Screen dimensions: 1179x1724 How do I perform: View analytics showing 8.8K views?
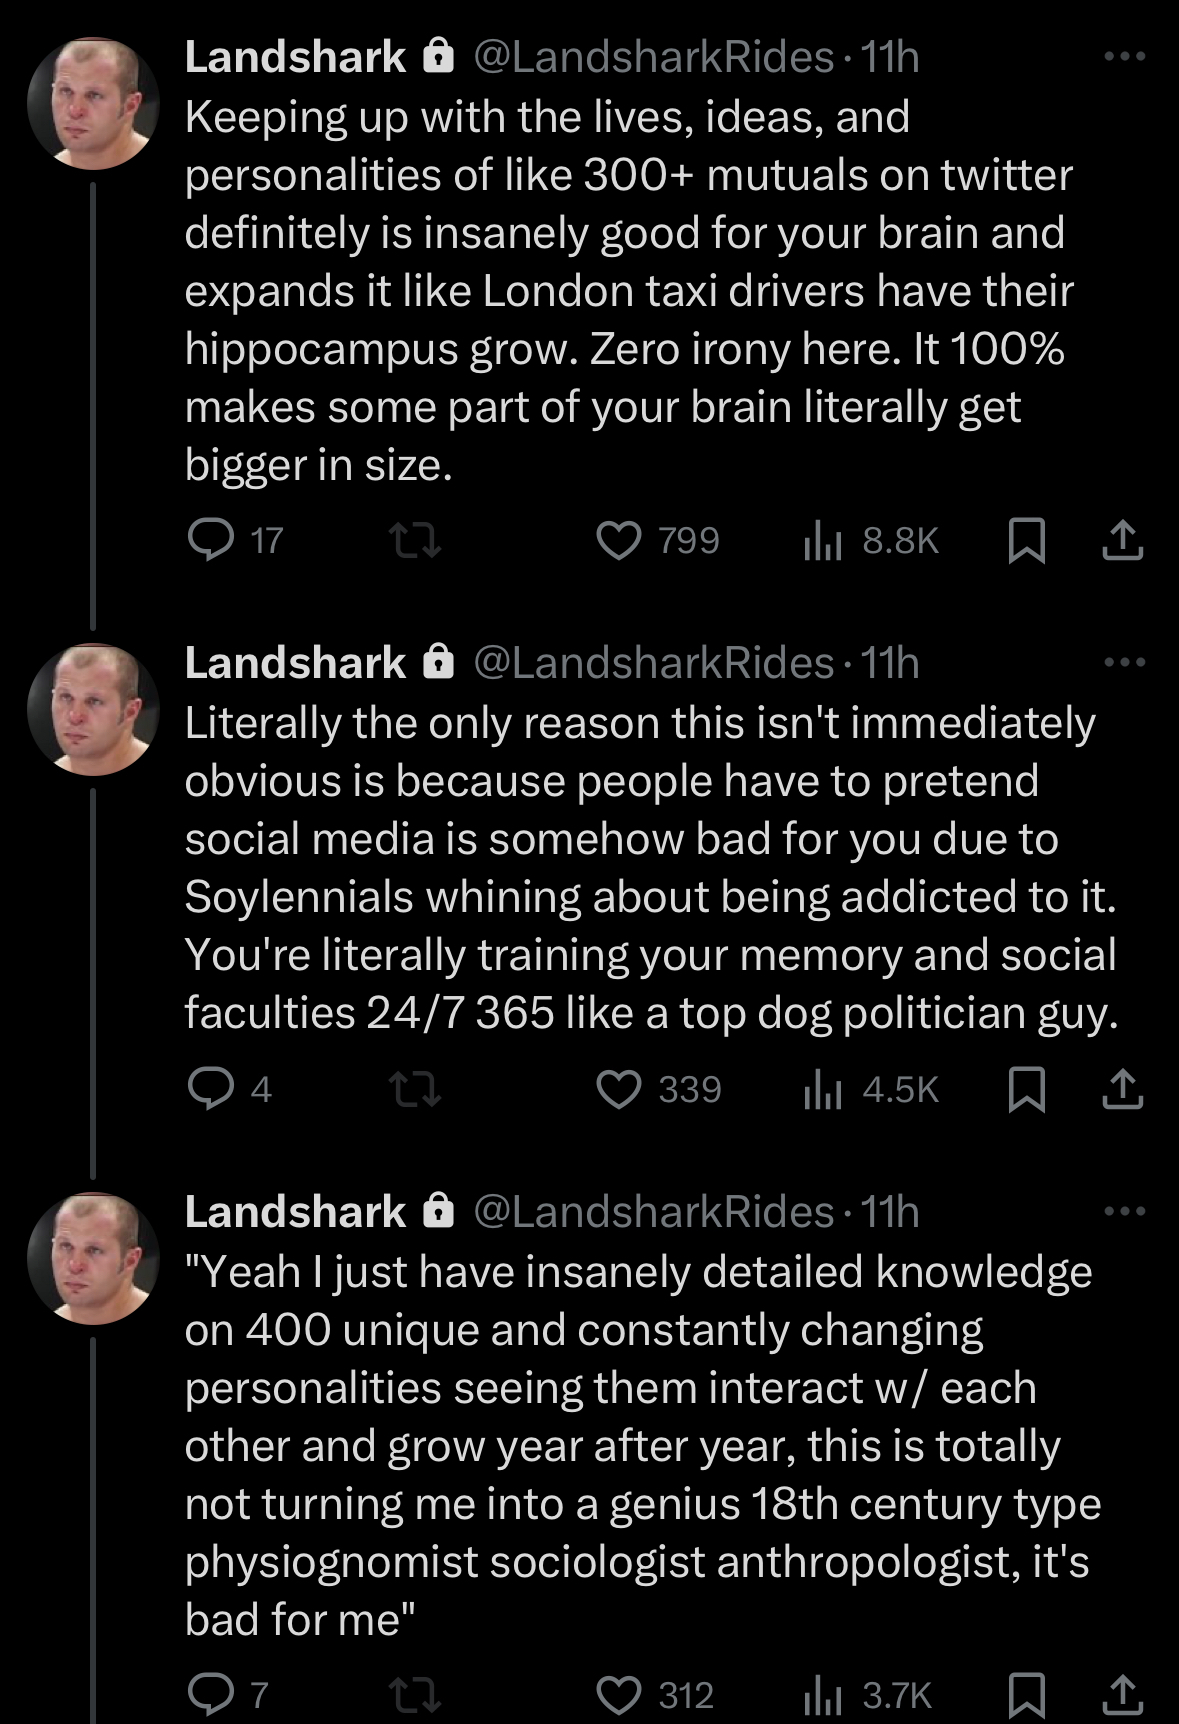tap(871, 541)
